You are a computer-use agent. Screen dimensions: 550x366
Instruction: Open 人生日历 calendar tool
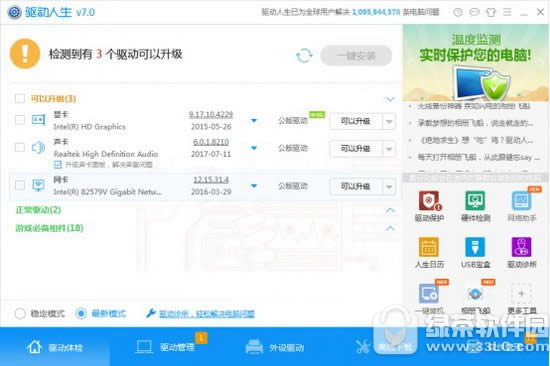(x=429, y=253)
